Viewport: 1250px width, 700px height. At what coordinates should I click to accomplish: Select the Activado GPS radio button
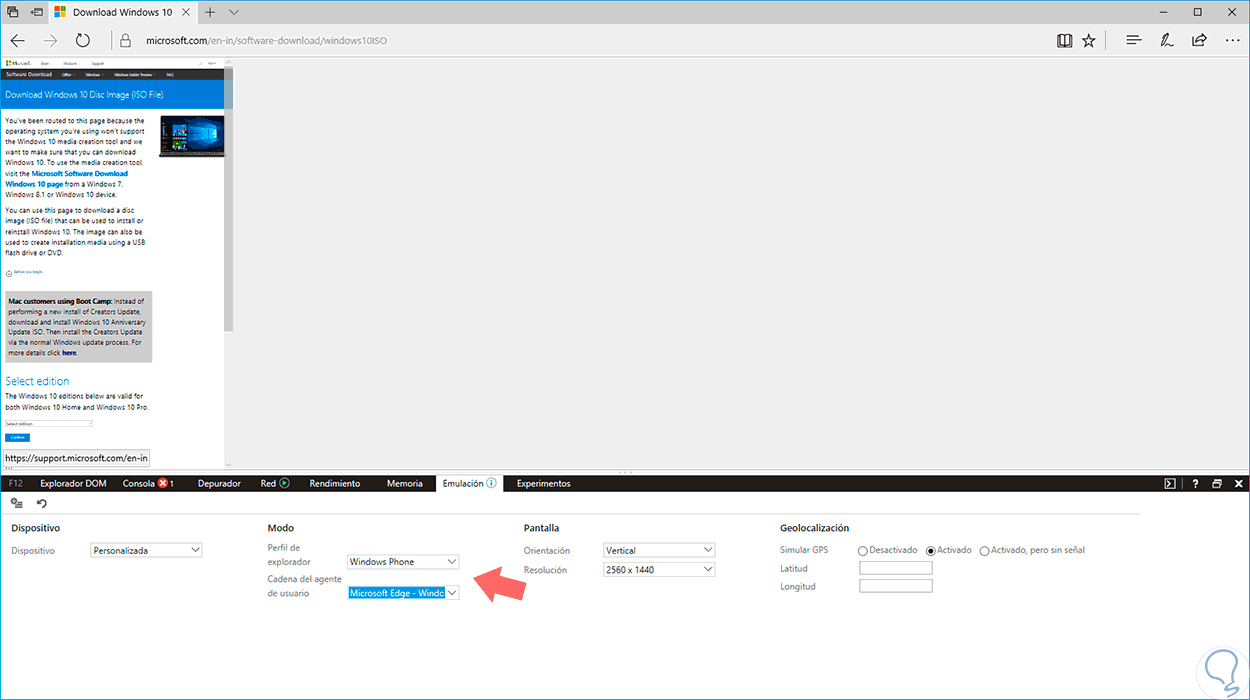[x=931, y=550]
